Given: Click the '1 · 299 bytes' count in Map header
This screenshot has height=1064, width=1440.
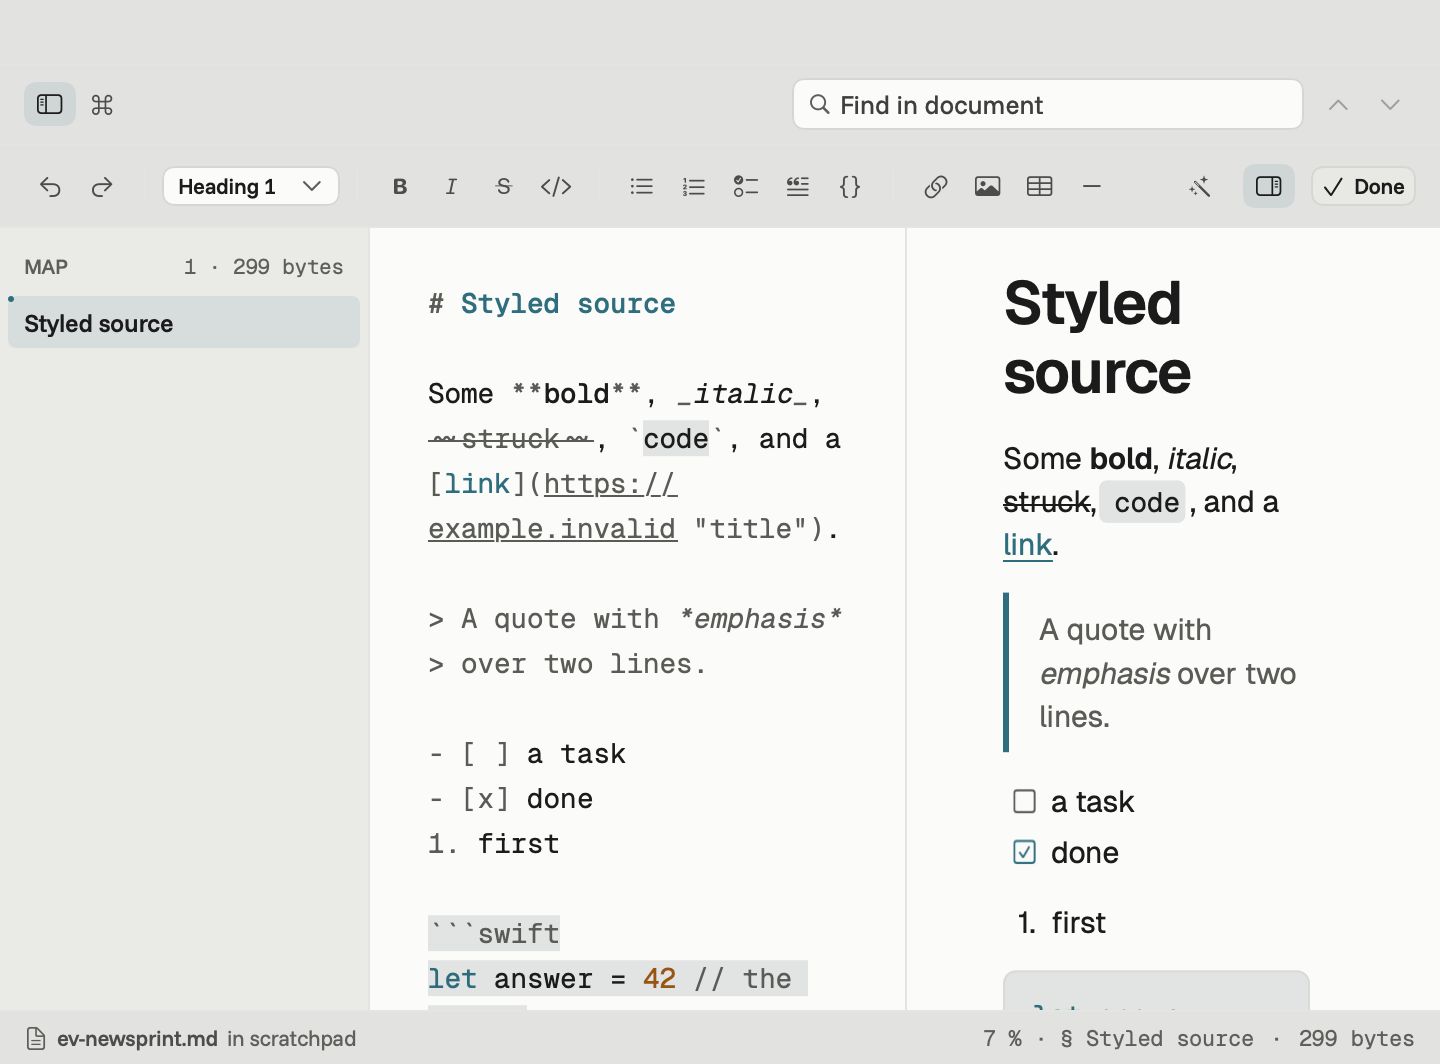Looking at the screenshot, I should pos(263,267).
